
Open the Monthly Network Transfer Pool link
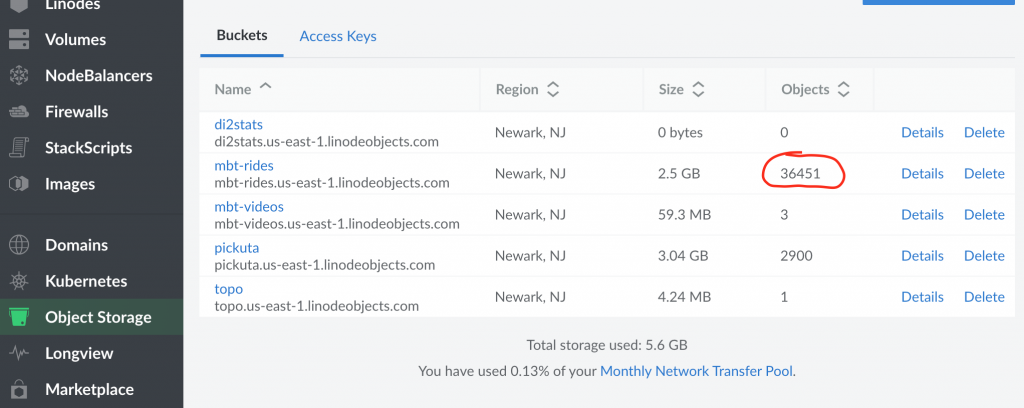click(x=696, y=371)
